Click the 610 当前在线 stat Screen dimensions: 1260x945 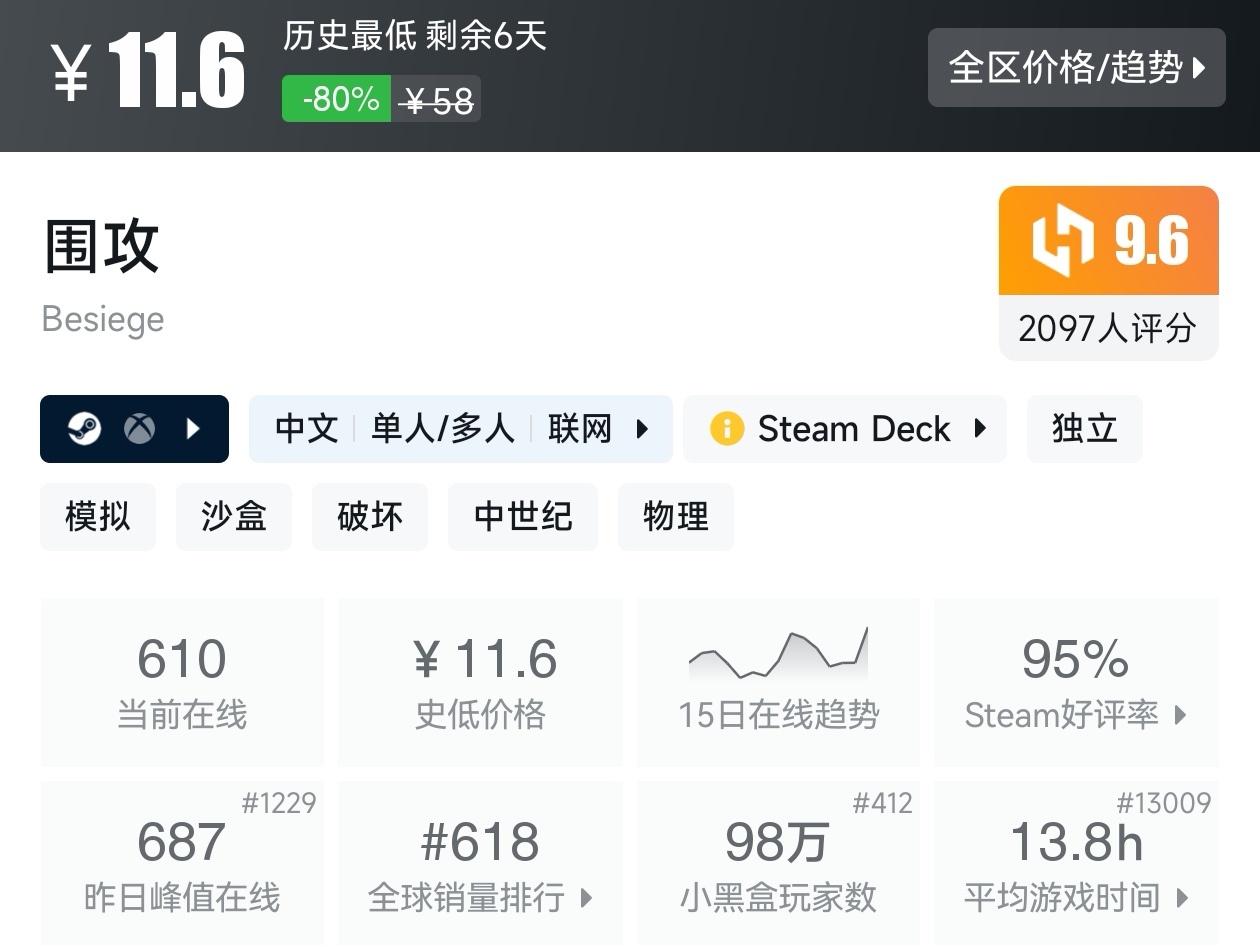click(x=182, y=683)
